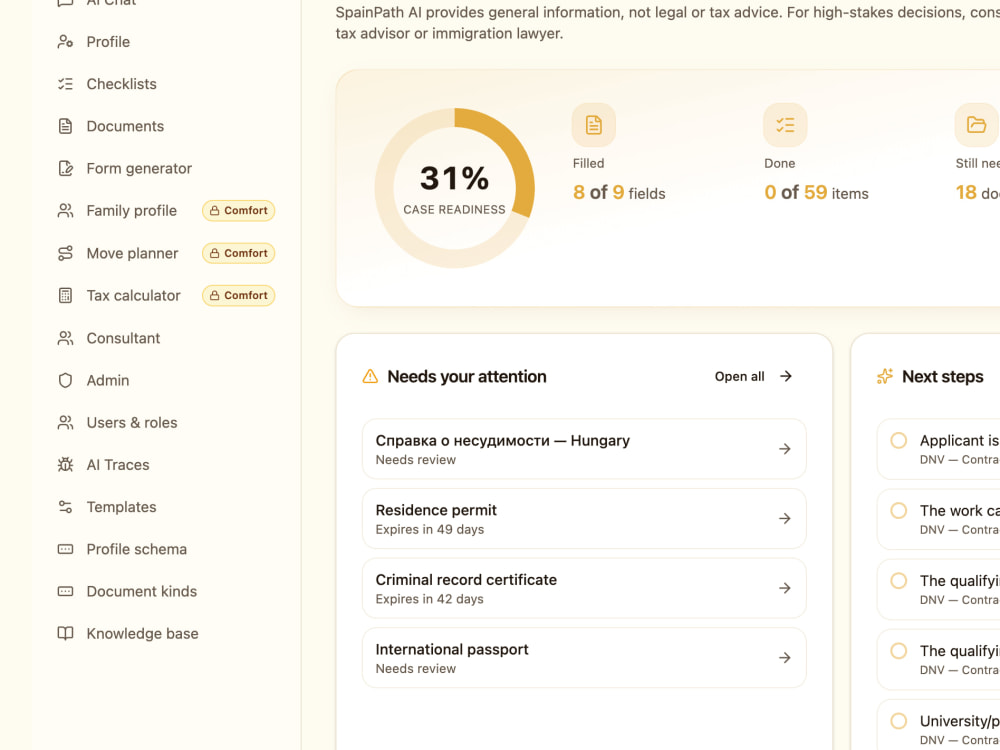This screenshot has height=750, width=1000.
Task: Open Справка о несудимости — Hungary item
Action: [584, 449]
